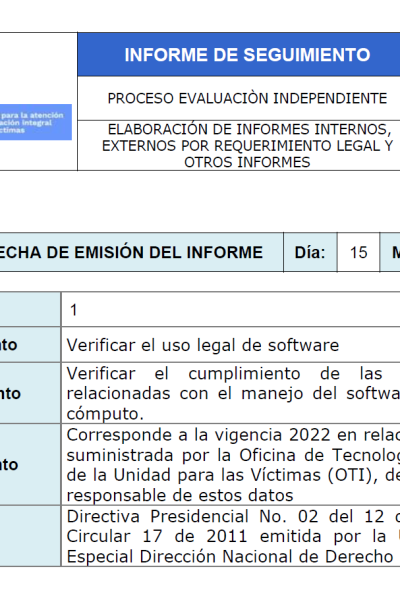Click the suministrada por la Oficina line
400x600 pixels.
point(233,455)
